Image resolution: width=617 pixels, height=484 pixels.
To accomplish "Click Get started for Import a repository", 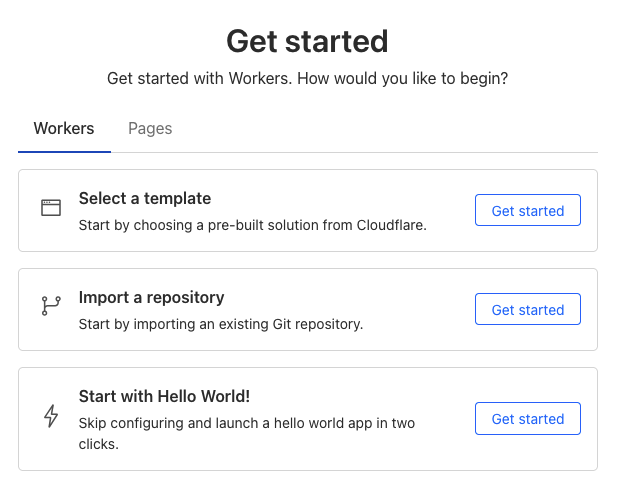I will (528, 309).
